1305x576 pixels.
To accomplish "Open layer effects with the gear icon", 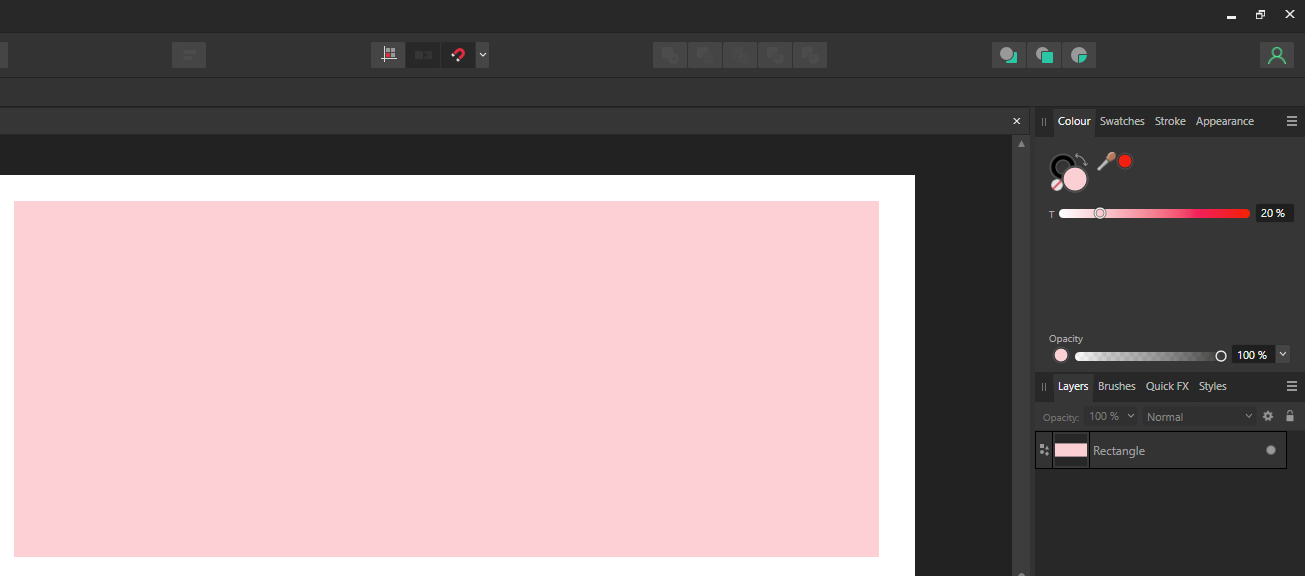I will [1268, 416].
